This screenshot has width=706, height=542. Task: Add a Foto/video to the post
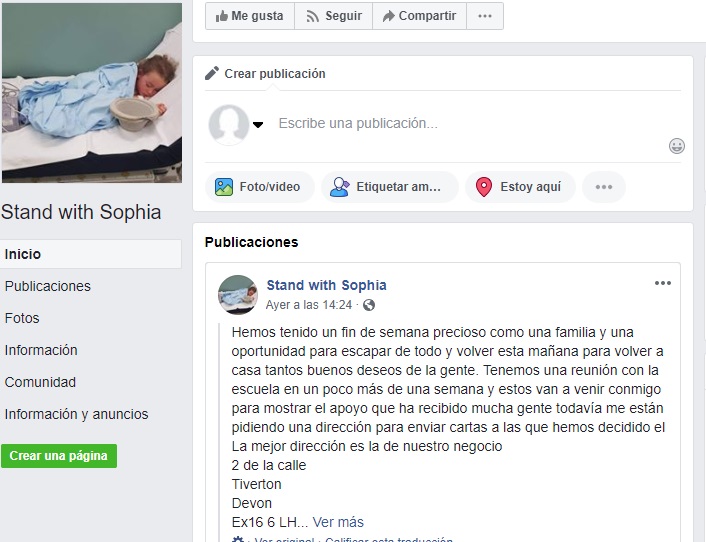click(260, 187)
